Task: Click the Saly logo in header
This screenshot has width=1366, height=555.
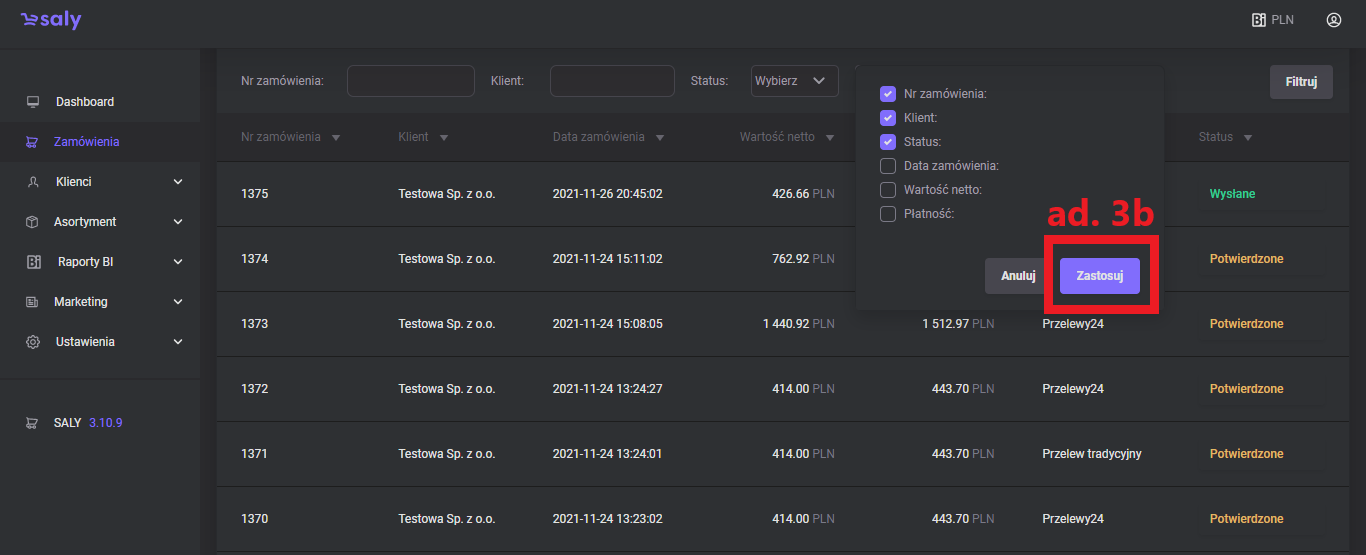Action: point(51,20)
